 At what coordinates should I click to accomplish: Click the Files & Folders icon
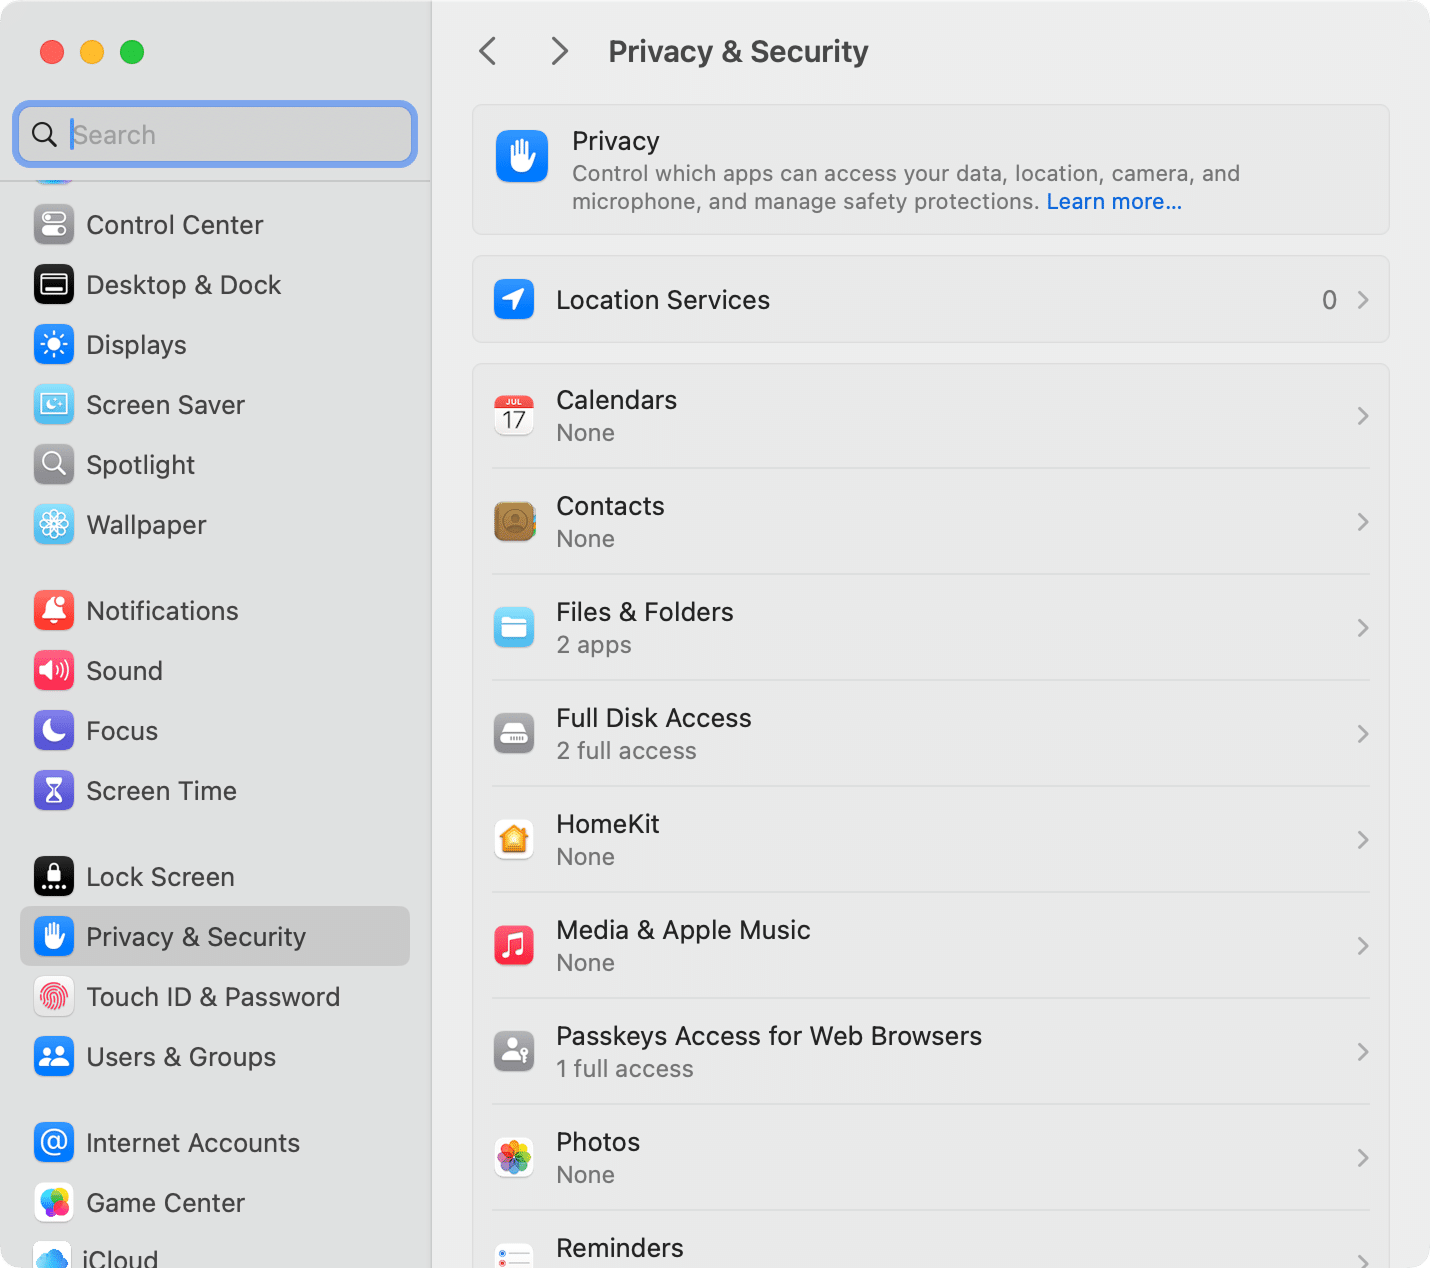click(514, 627)
